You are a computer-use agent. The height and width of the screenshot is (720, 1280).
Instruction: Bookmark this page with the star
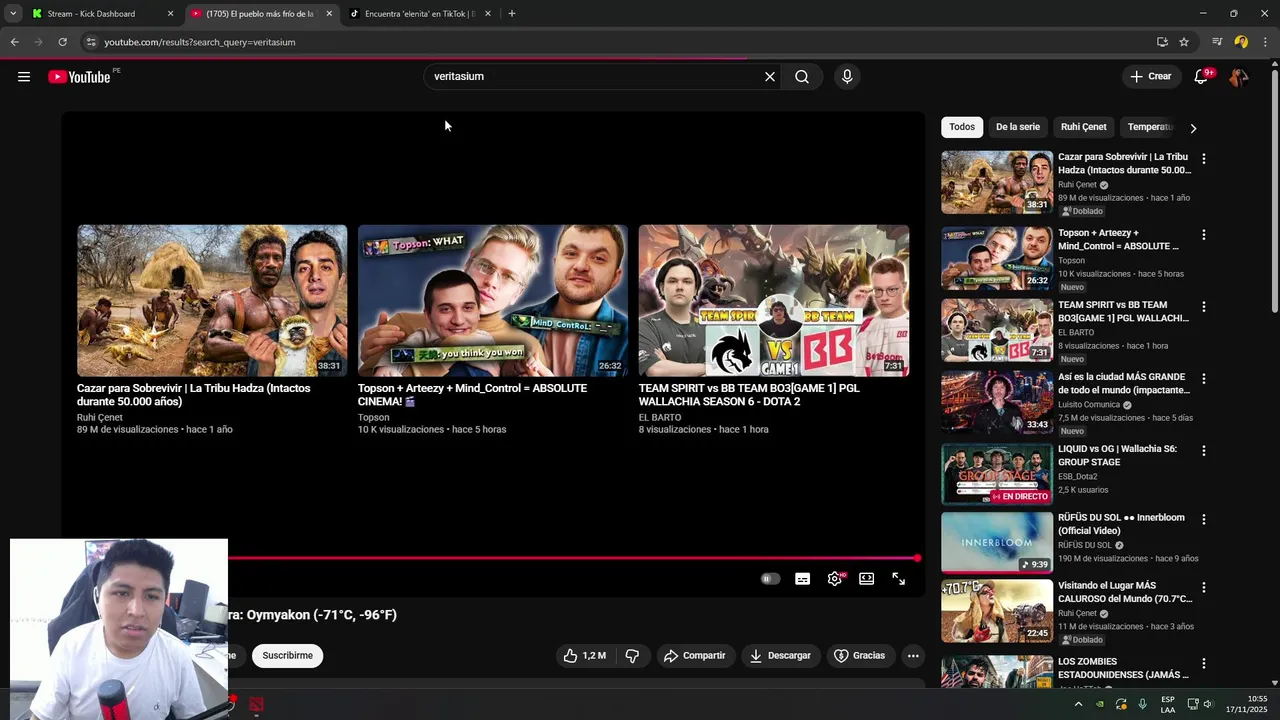coord(1184,42)
